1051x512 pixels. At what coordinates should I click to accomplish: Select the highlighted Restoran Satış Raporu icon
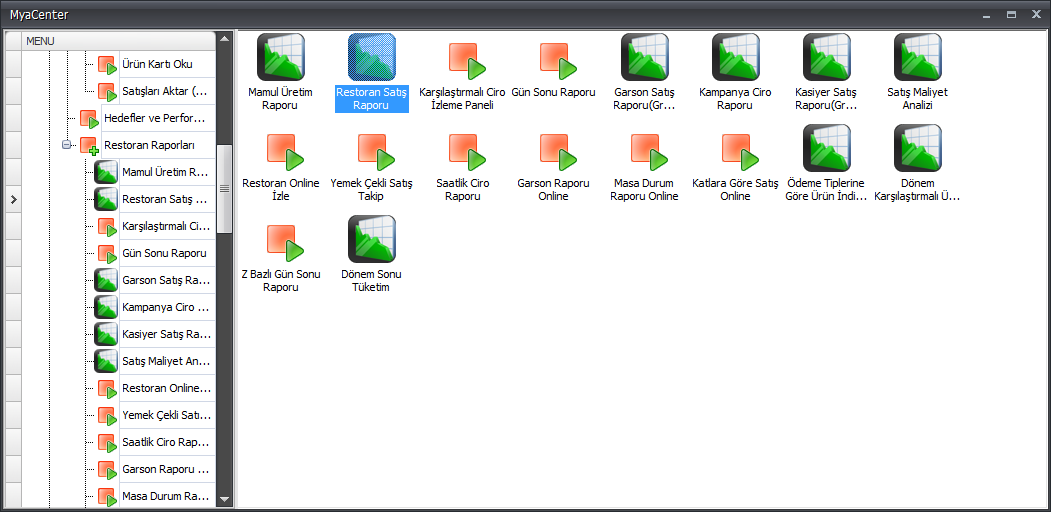372,57
